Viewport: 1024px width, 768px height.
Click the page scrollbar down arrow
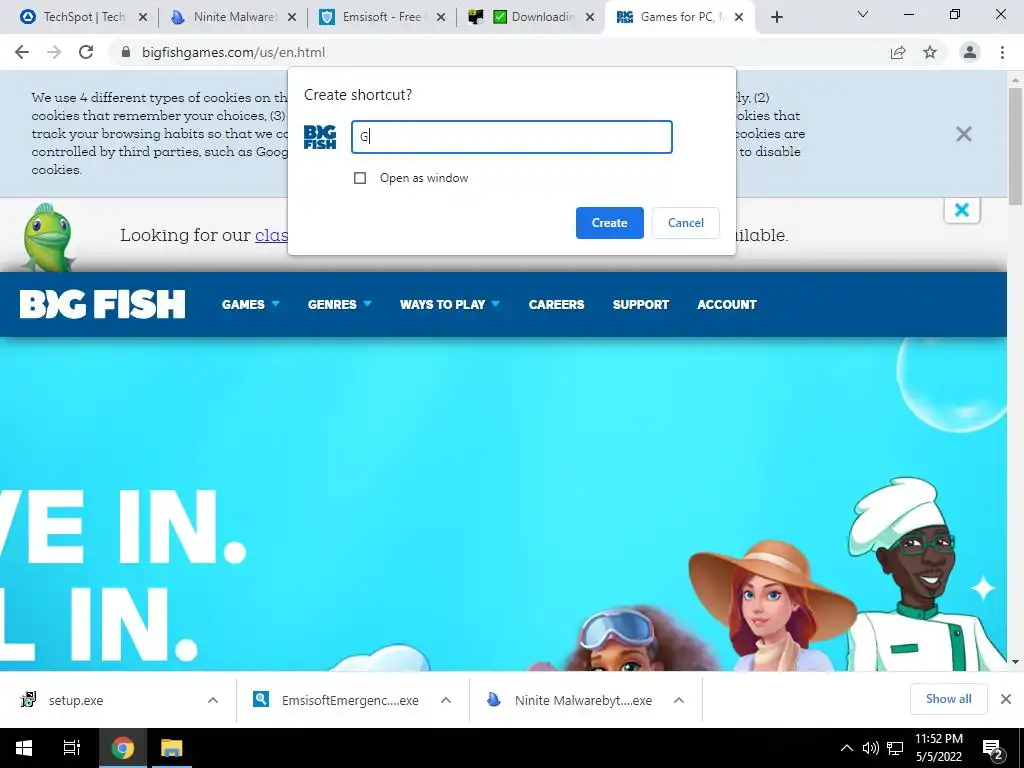1016,662
